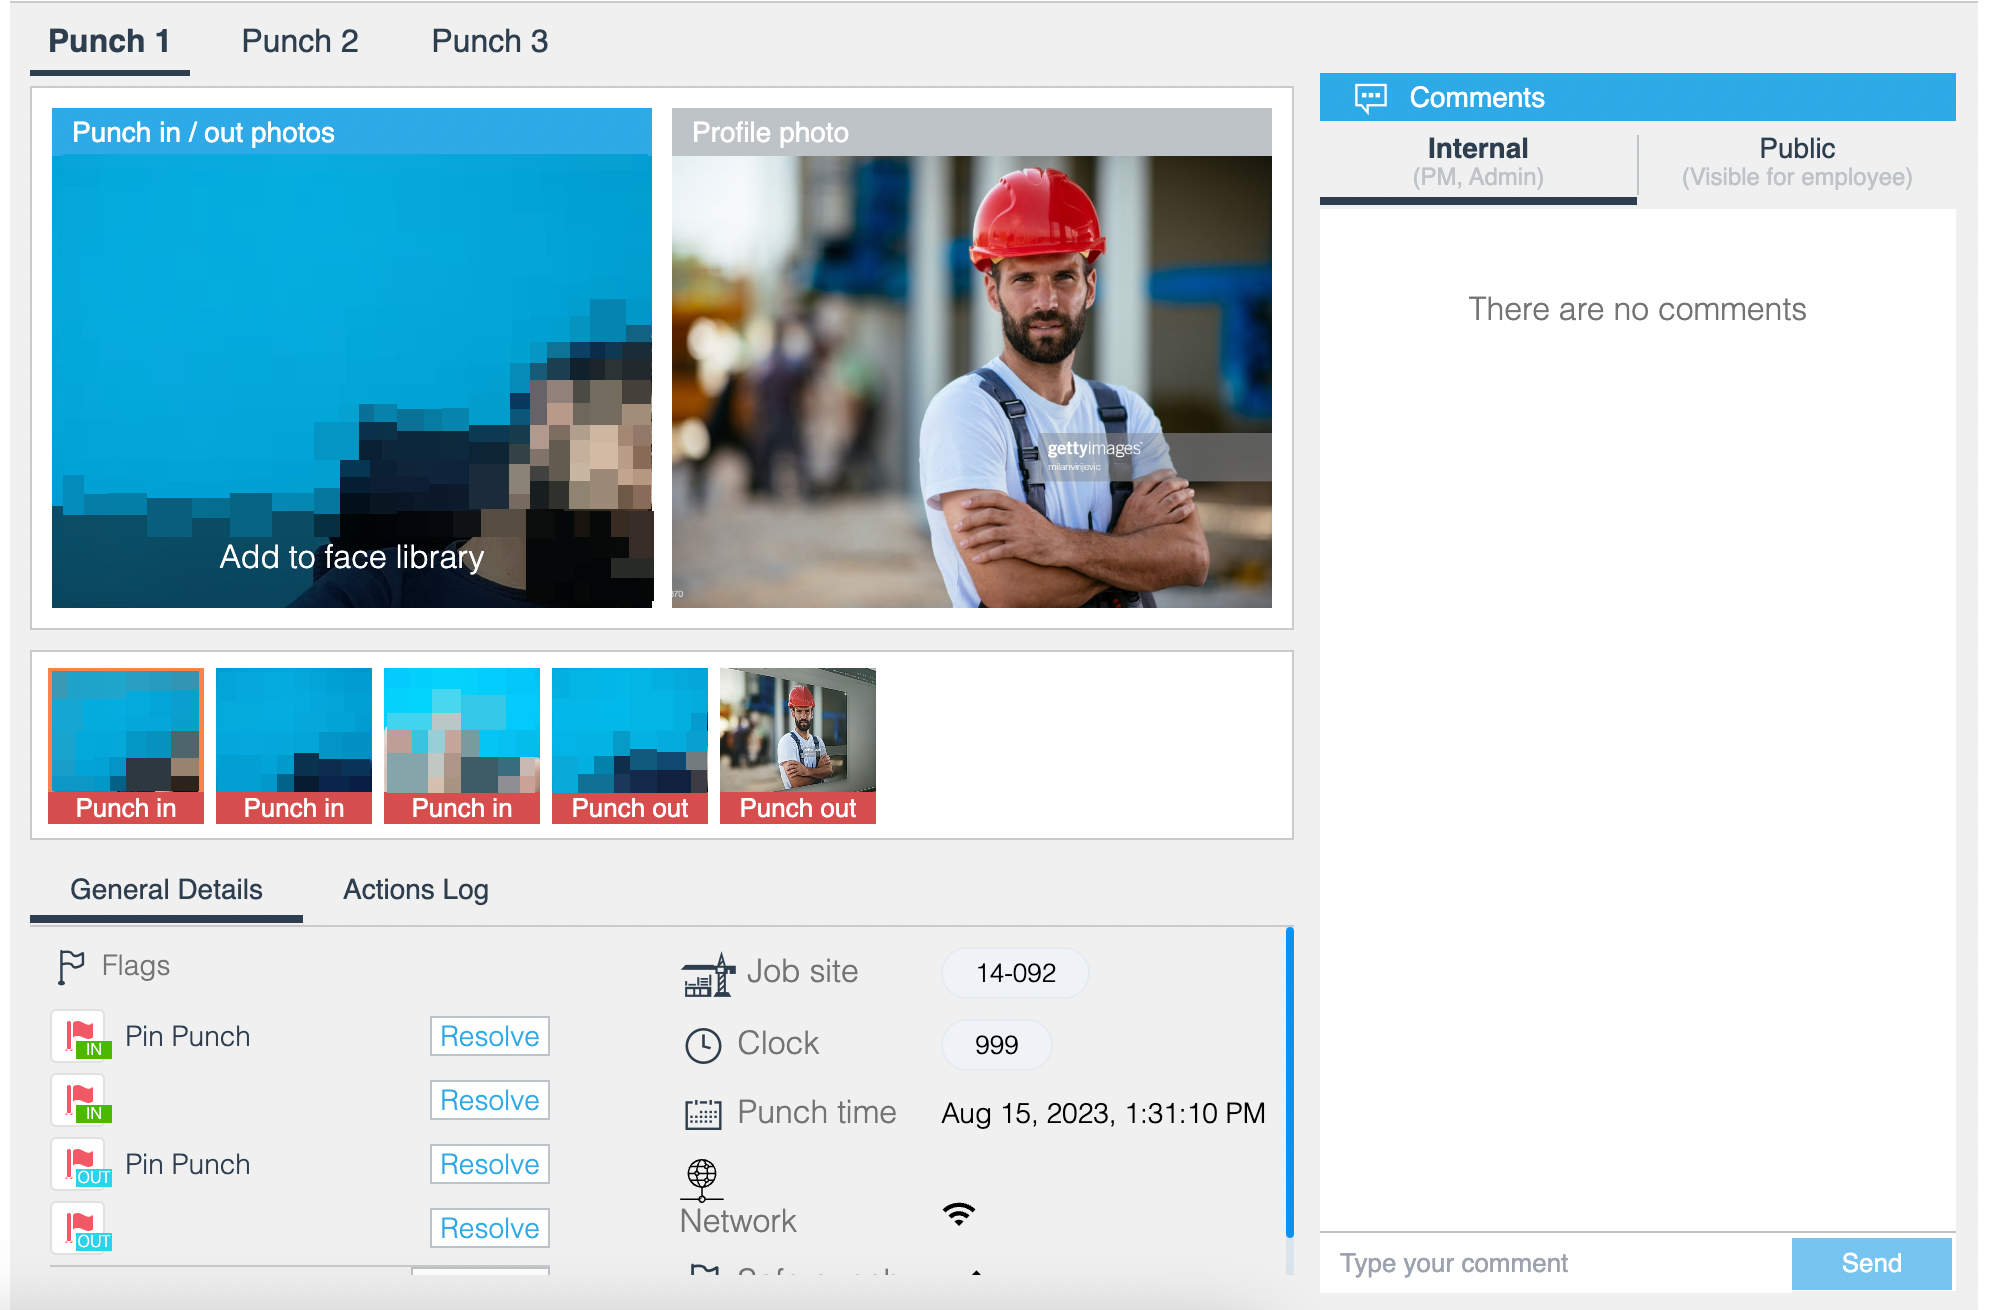Click the Job site crane icon

(x=708, y=974)
